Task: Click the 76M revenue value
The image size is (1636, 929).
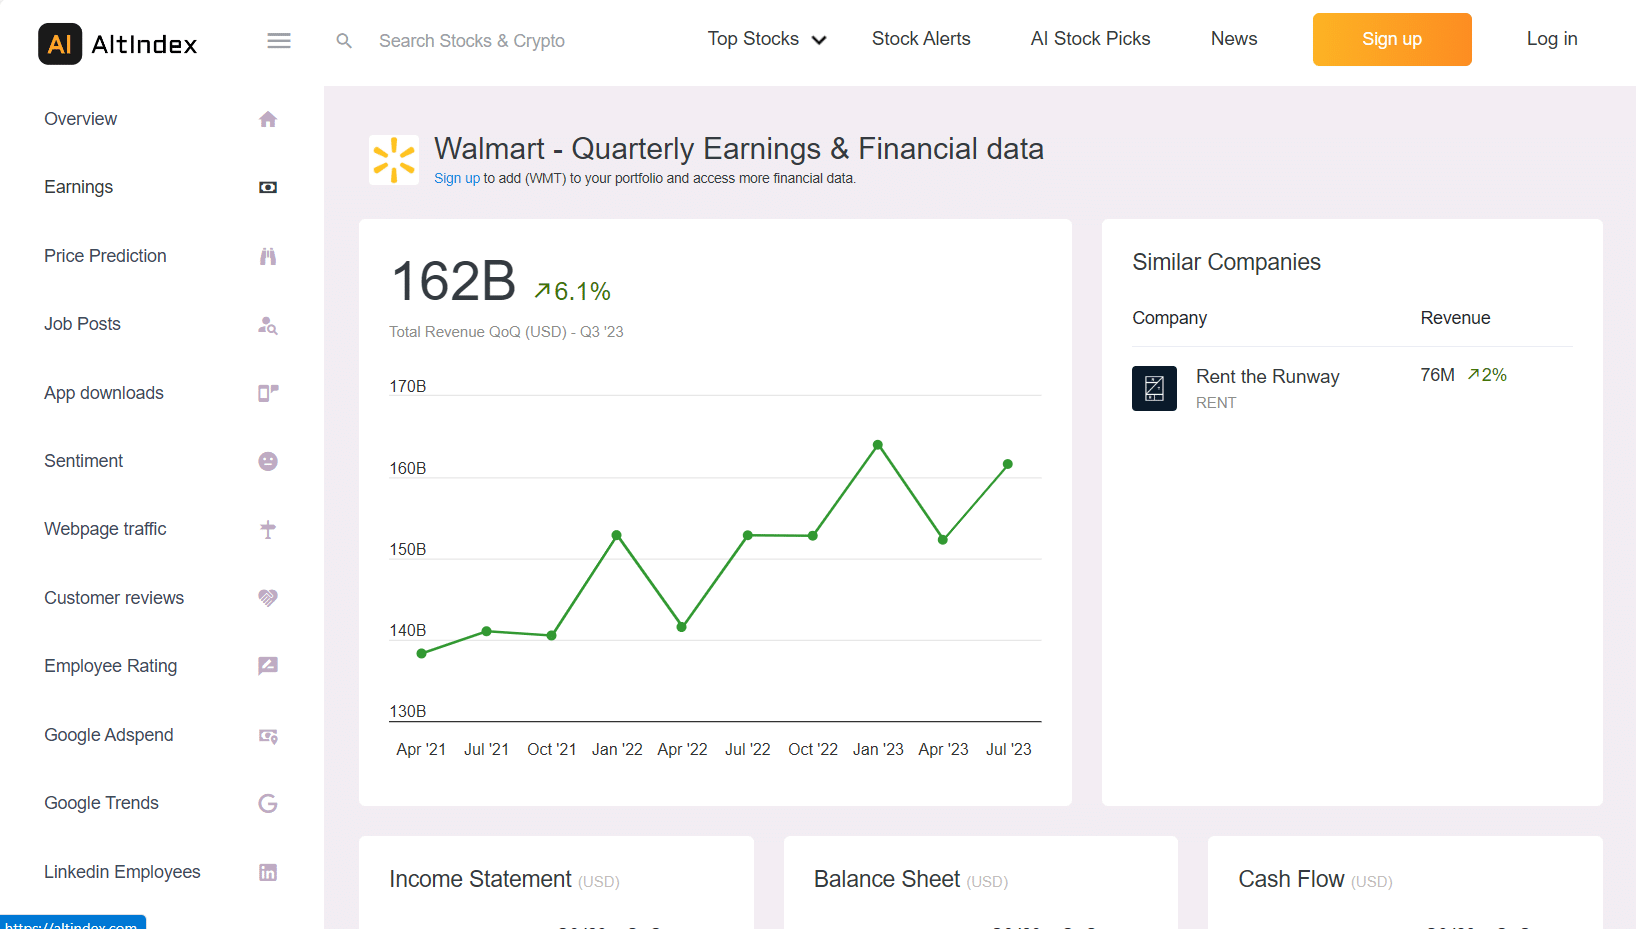Action: tap(1437, 375)
